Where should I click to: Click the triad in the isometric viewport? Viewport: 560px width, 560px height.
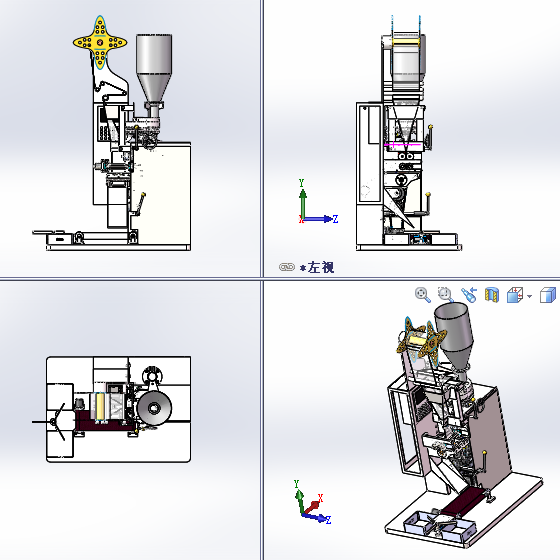click(x=313, y=502)
